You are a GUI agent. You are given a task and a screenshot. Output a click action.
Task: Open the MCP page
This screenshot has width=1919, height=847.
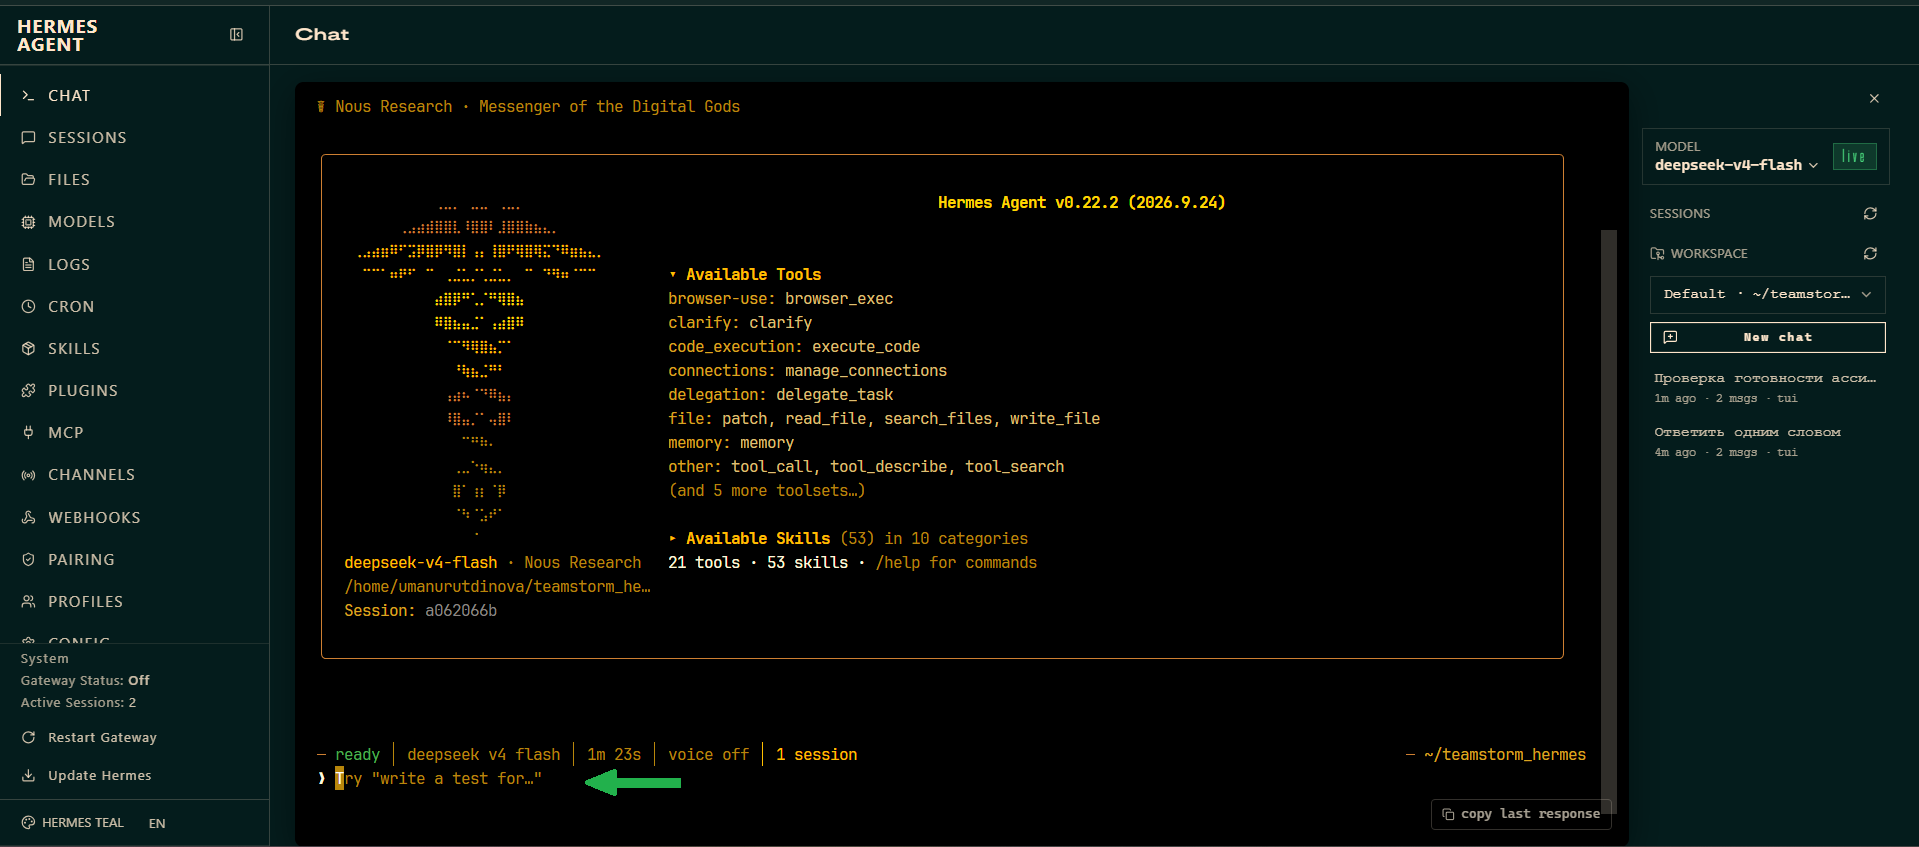point(135,433)
